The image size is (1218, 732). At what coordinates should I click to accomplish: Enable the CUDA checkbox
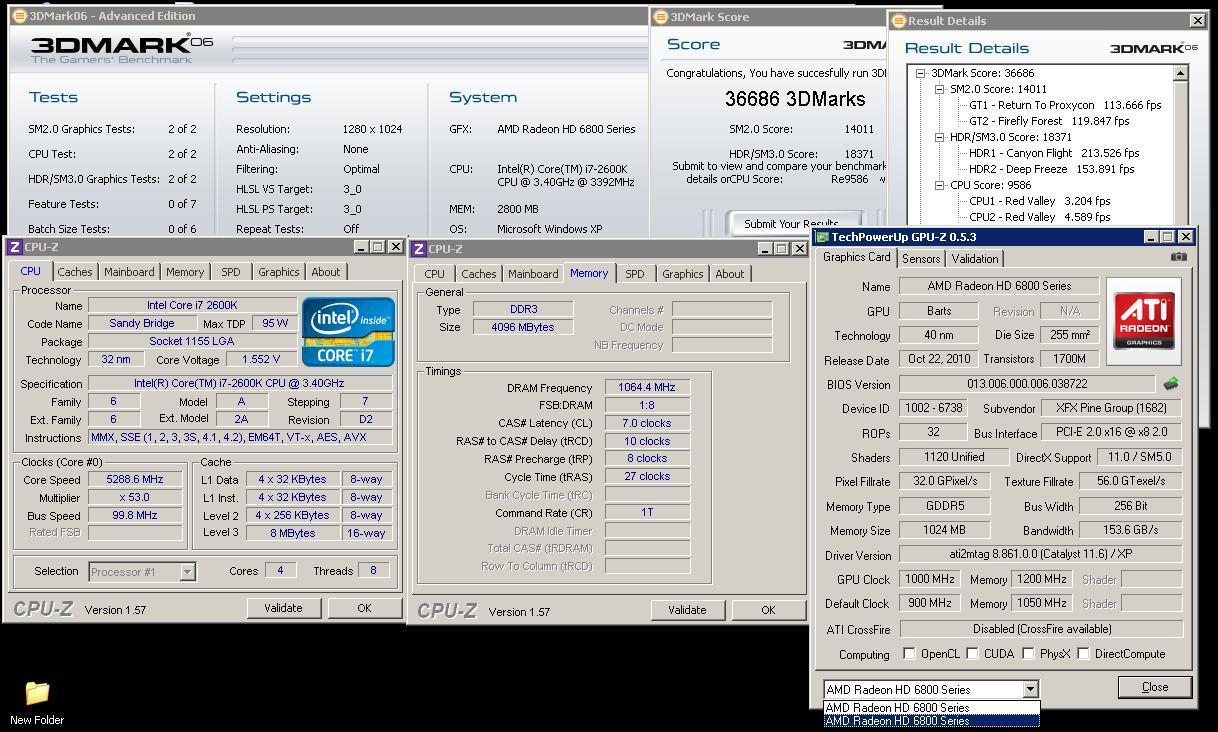(x=972, y=654)
